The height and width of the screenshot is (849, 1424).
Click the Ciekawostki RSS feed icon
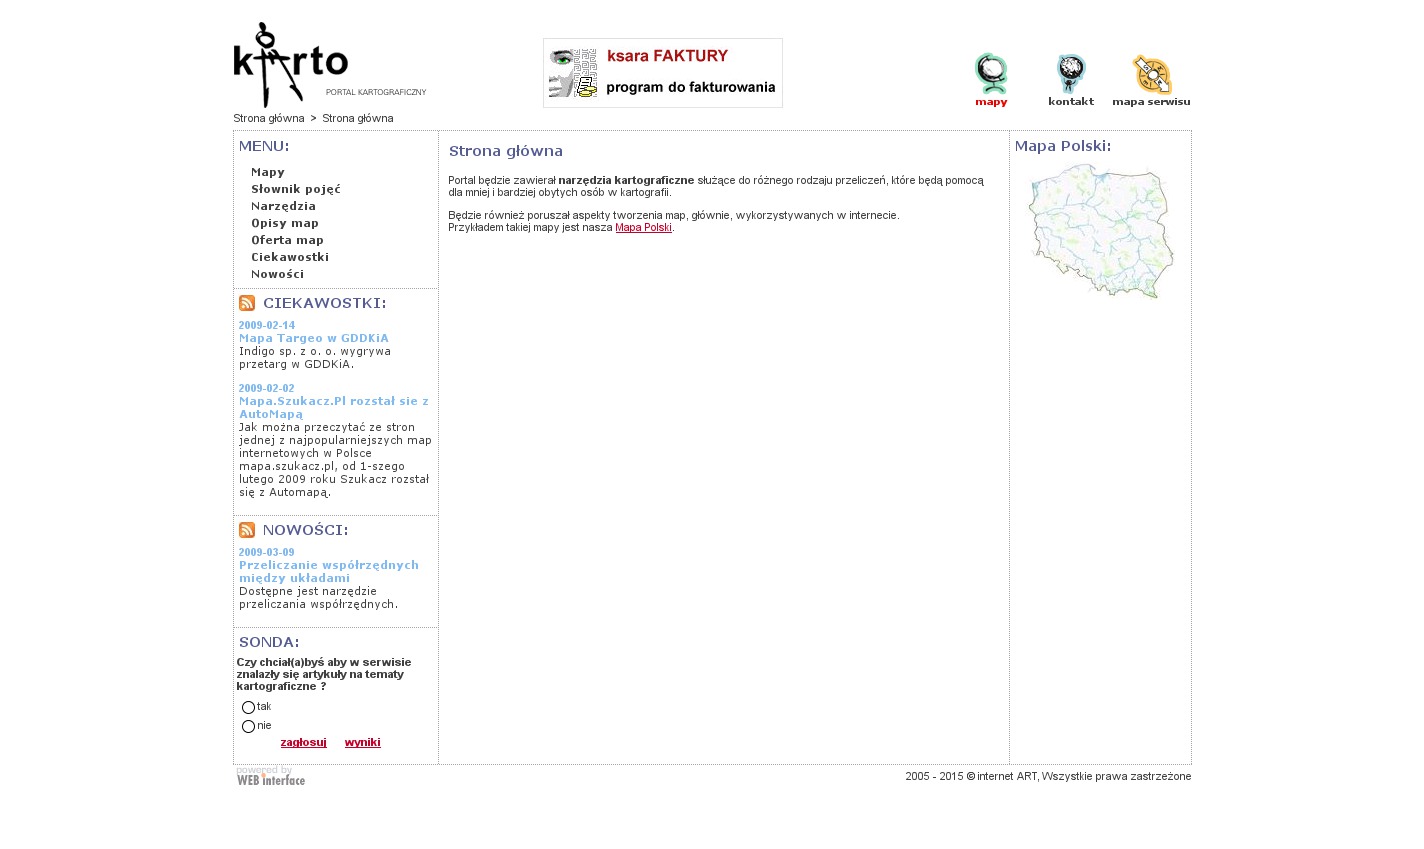click(247, 303)
